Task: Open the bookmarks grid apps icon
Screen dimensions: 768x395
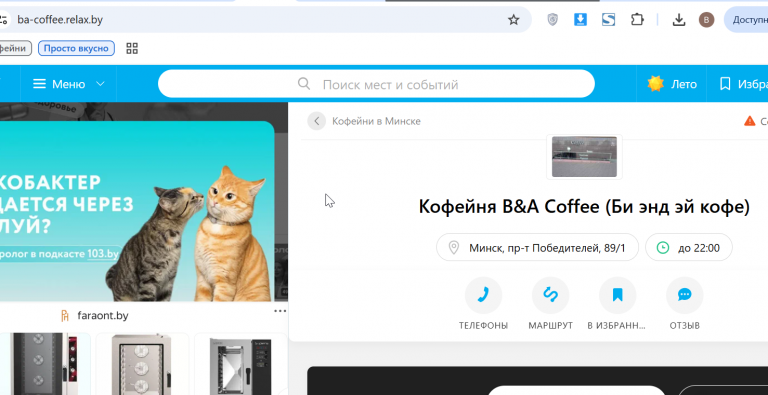Action: click(132, 48)
